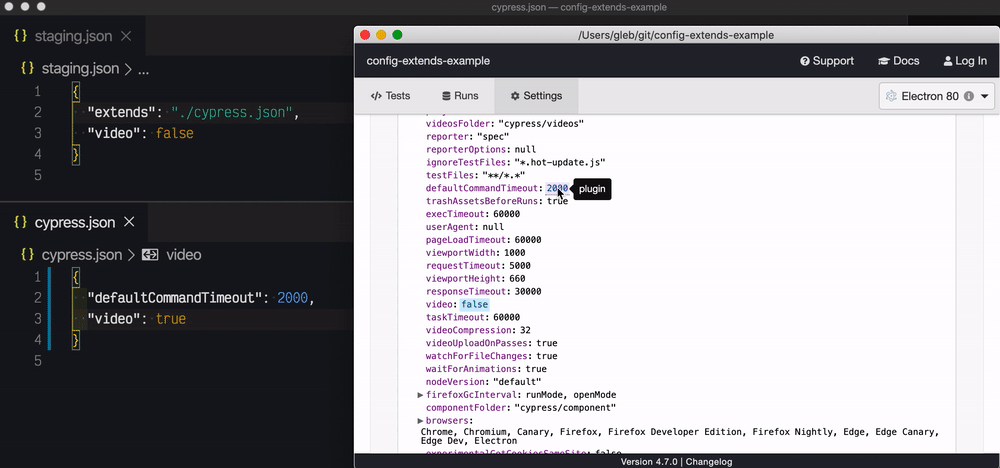Click the Runs tab database icon
This screenshot has height=468, width=1000.
point(446,96)
